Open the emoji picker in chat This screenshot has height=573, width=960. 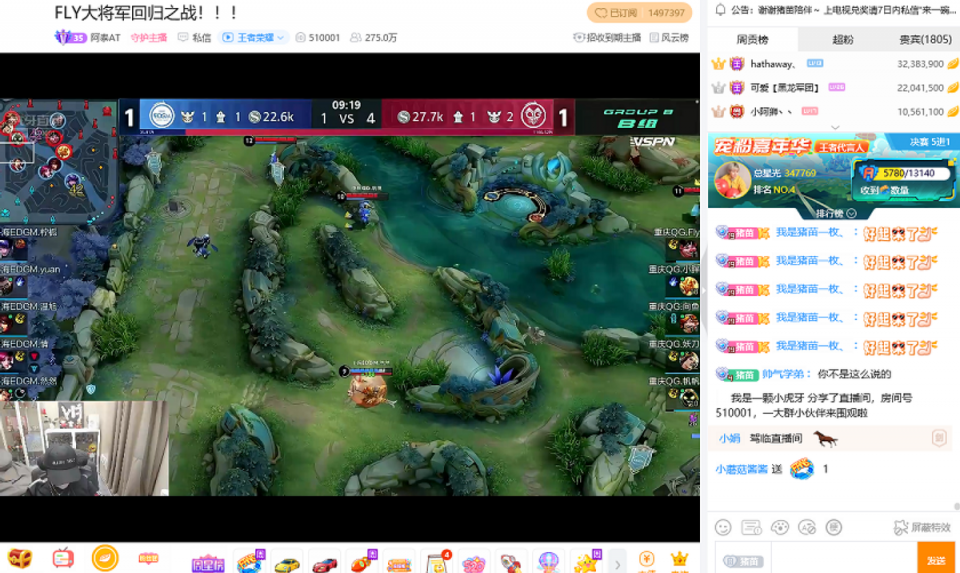tap(723, 527)
